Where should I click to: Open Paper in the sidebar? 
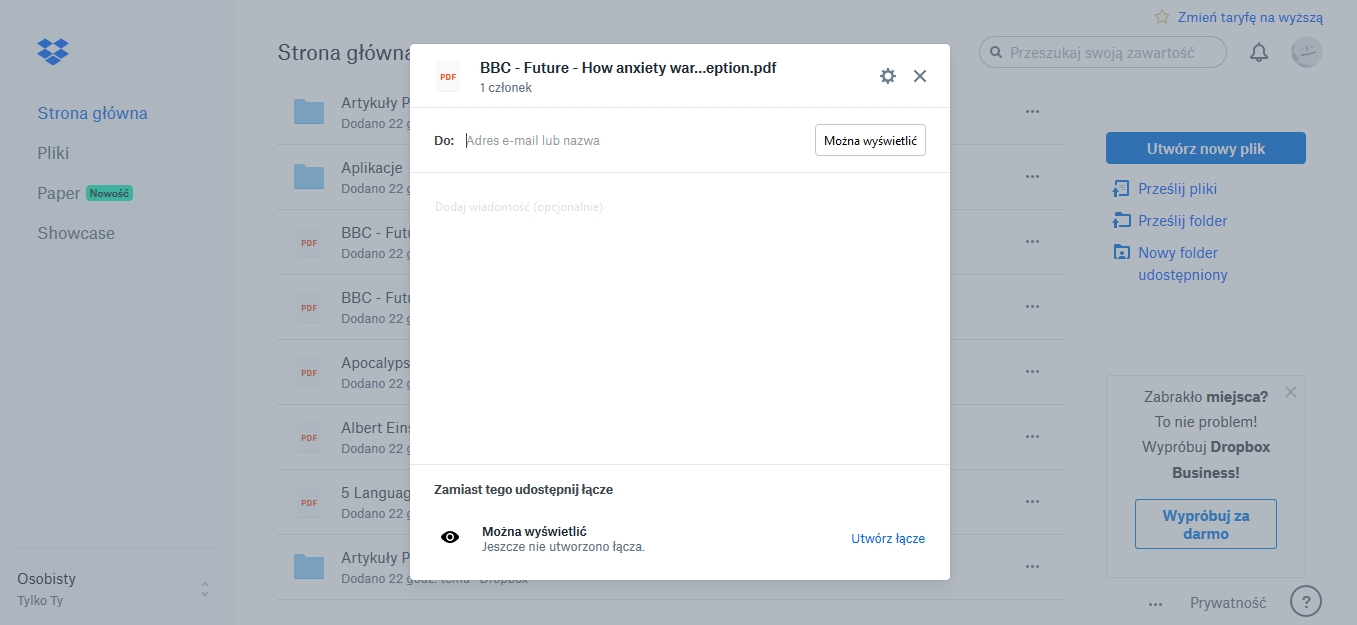point(58,193)
